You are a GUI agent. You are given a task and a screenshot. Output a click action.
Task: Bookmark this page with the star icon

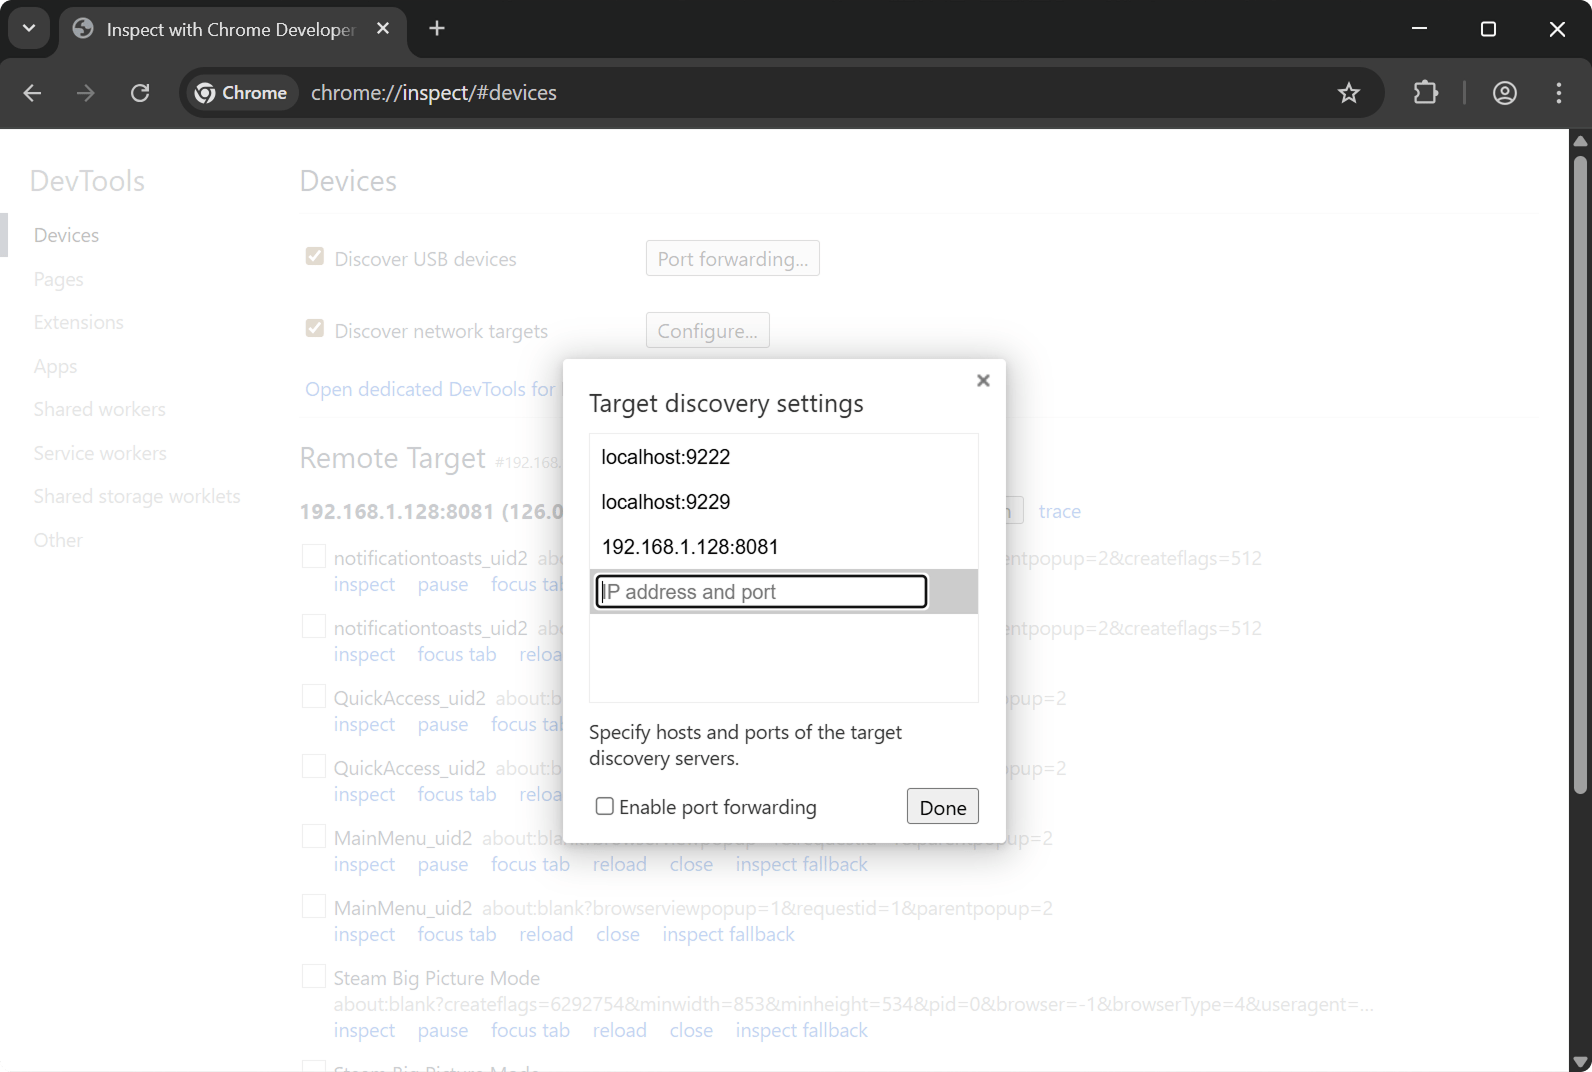click(x=1349, y=93)
